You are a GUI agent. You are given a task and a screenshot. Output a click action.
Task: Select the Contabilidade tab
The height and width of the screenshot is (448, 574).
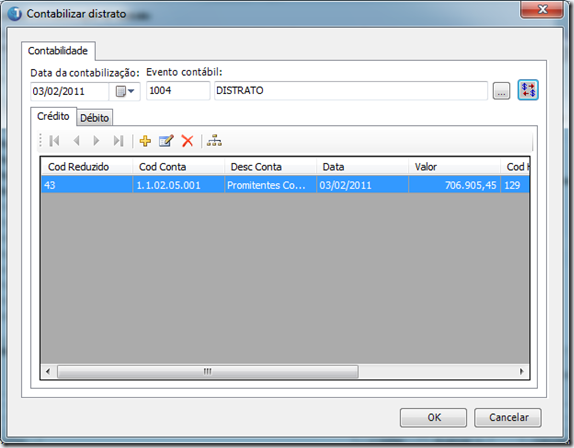[x=58, y=51]
